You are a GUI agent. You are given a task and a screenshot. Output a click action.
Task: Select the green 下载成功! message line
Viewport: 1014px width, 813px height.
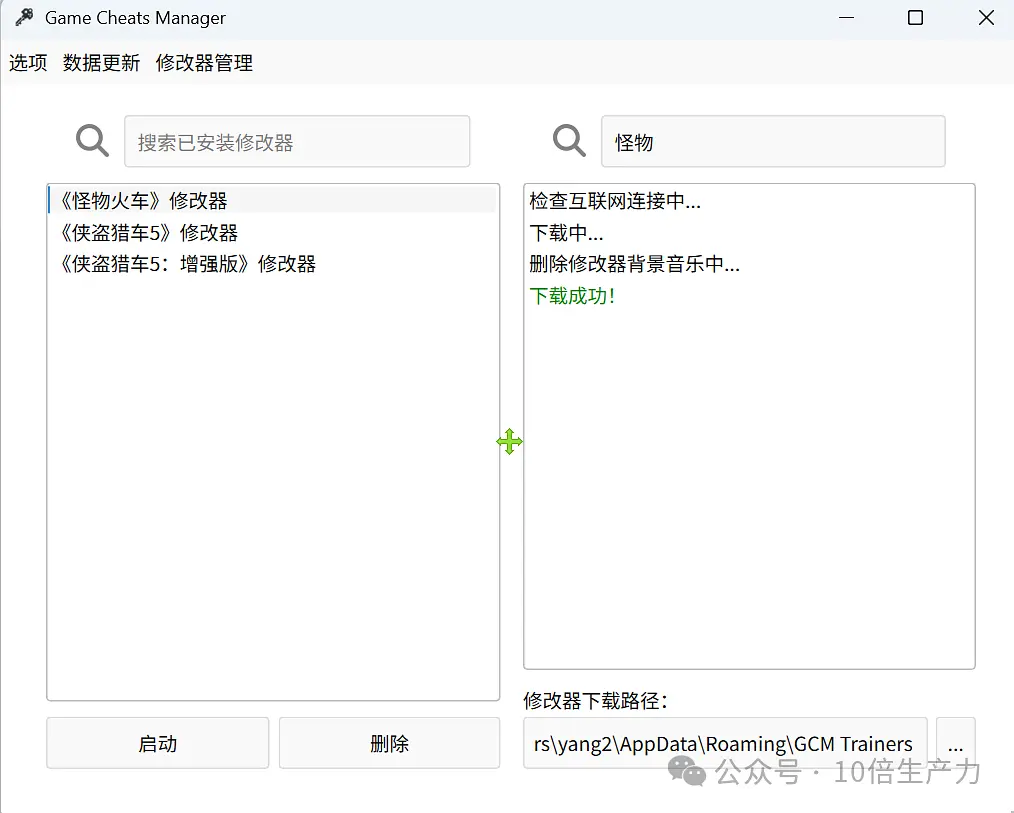pyautogui.click(x=572, y=297)
